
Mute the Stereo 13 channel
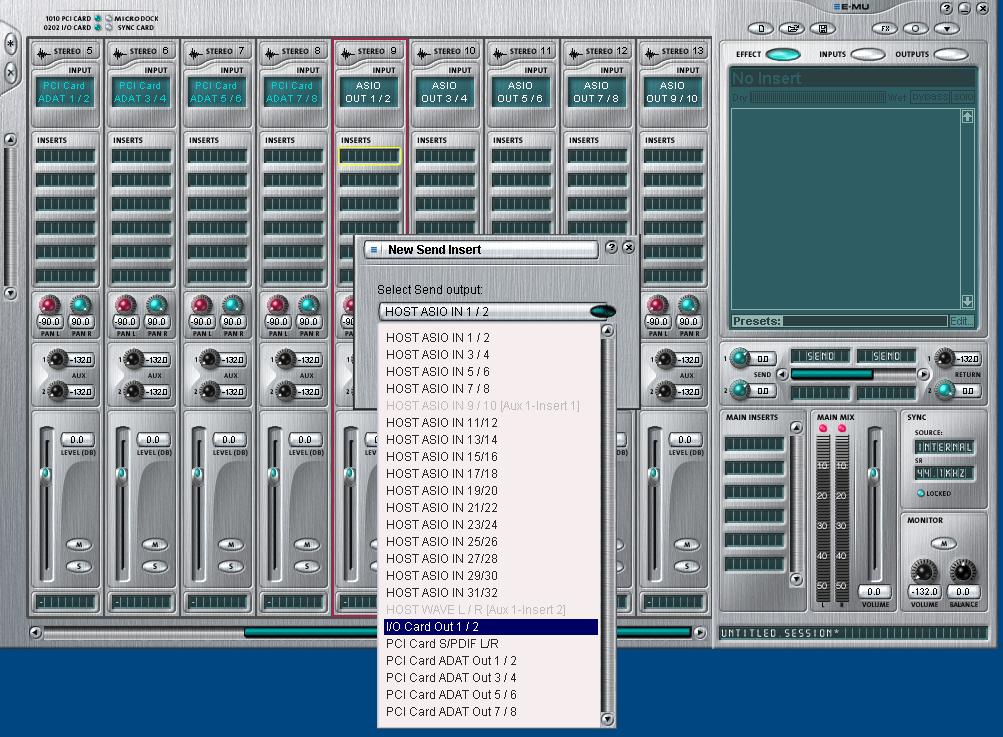click(x=687, y=544)
